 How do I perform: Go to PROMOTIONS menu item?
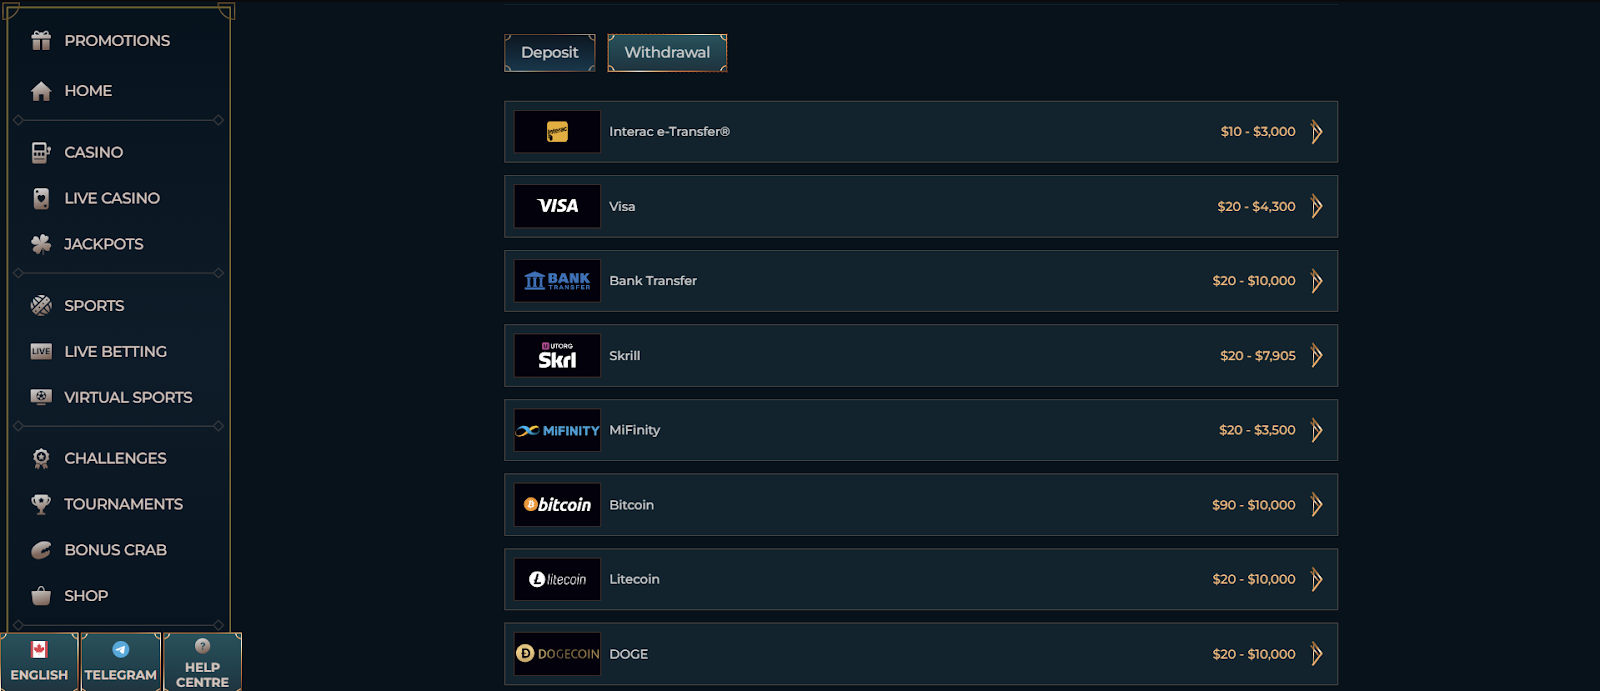point(117,41)
